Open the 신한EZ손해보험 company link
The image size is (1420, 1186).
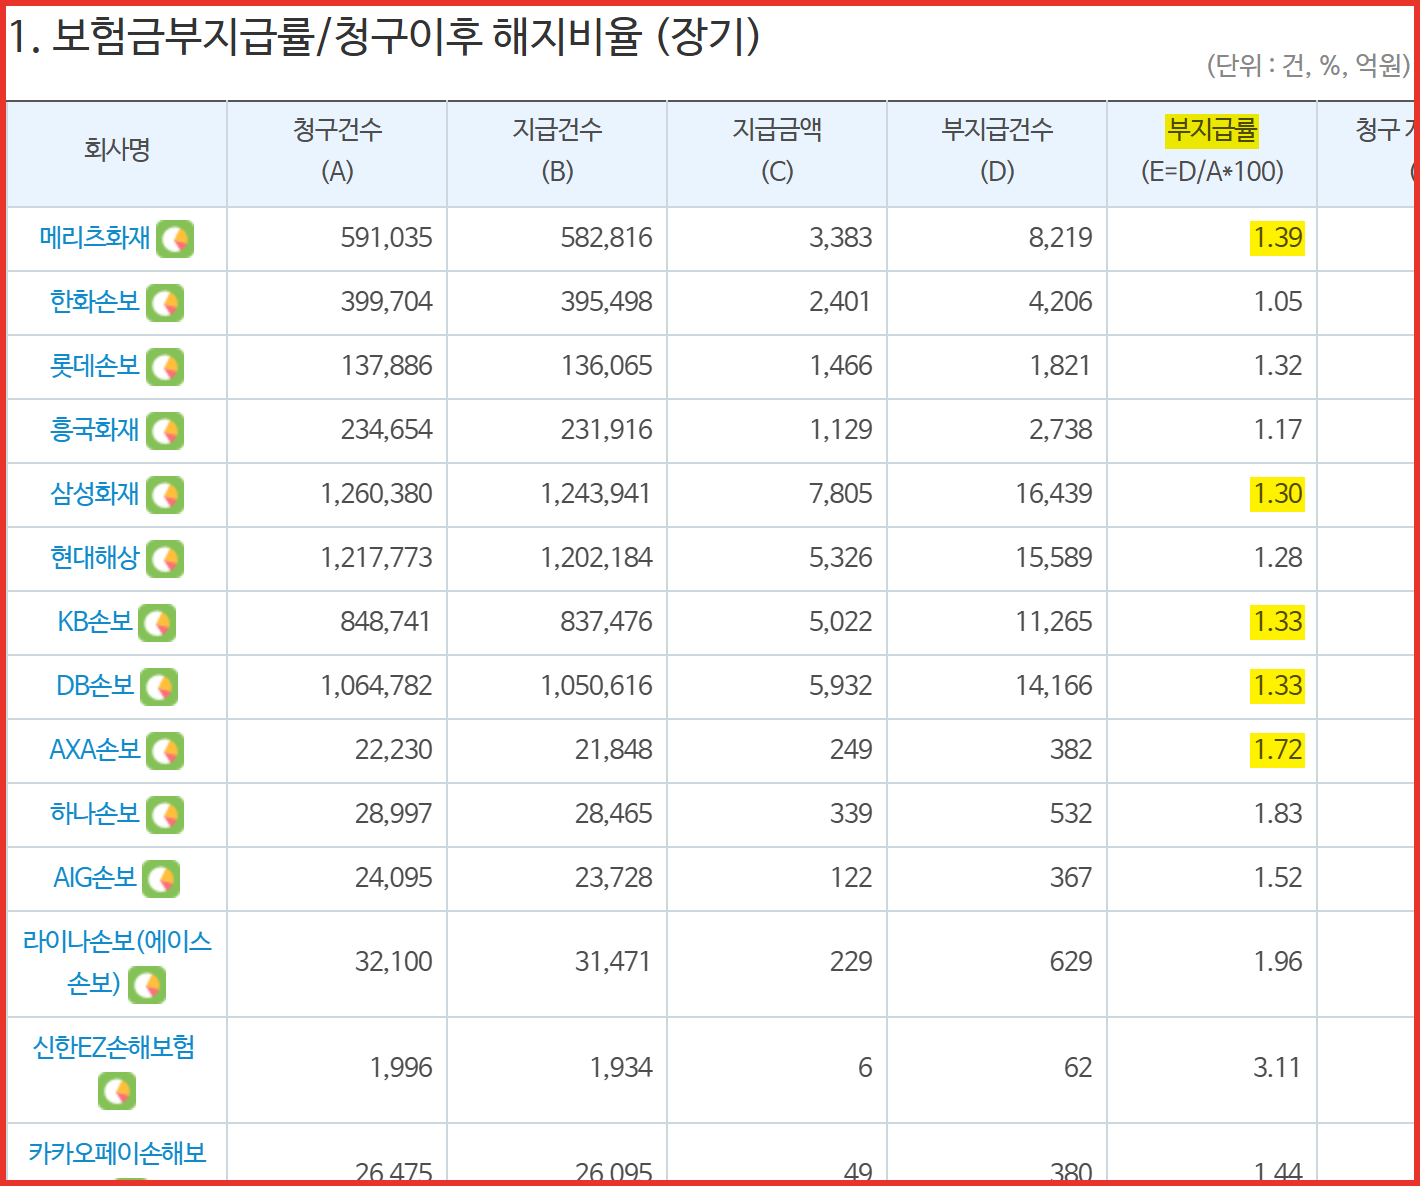pos(114,1047)
